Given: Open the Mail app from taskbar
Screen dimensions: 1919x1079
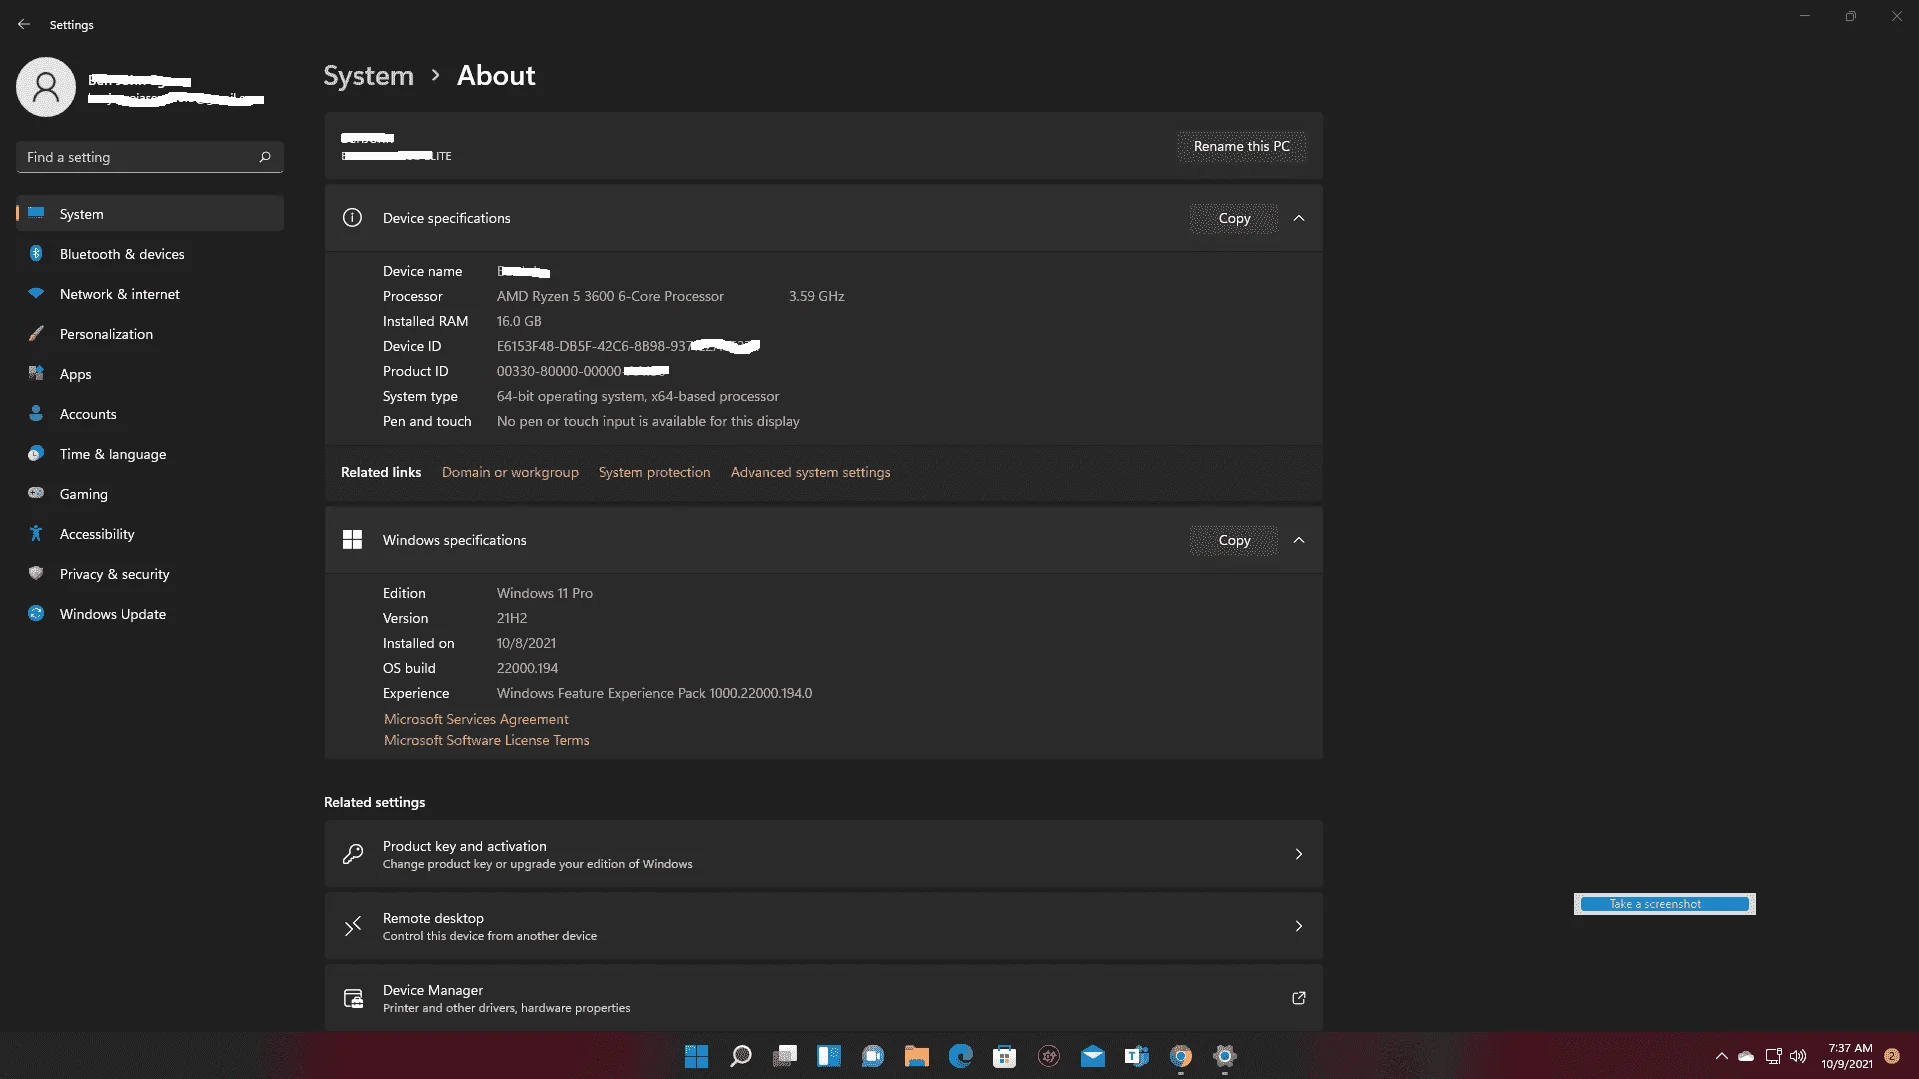Looking at the screenshot, I should coord(1093,1056).
